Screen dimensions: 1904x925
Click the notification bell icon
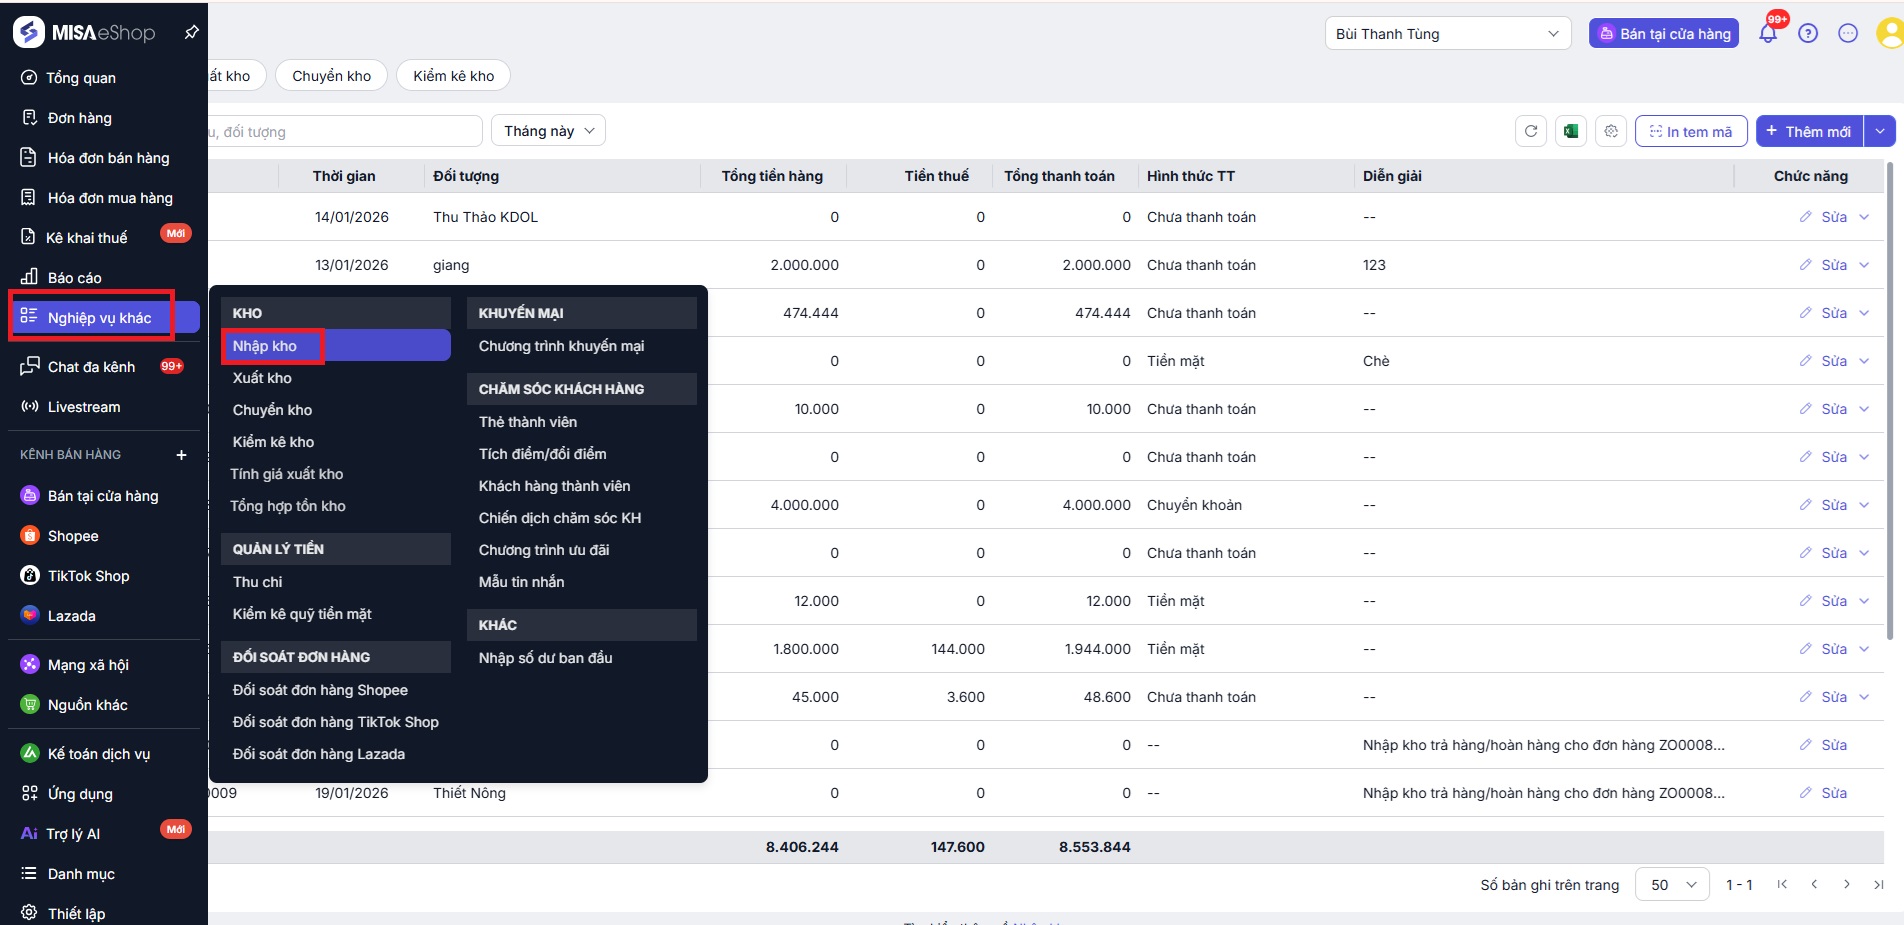(x=1767, y=34)
